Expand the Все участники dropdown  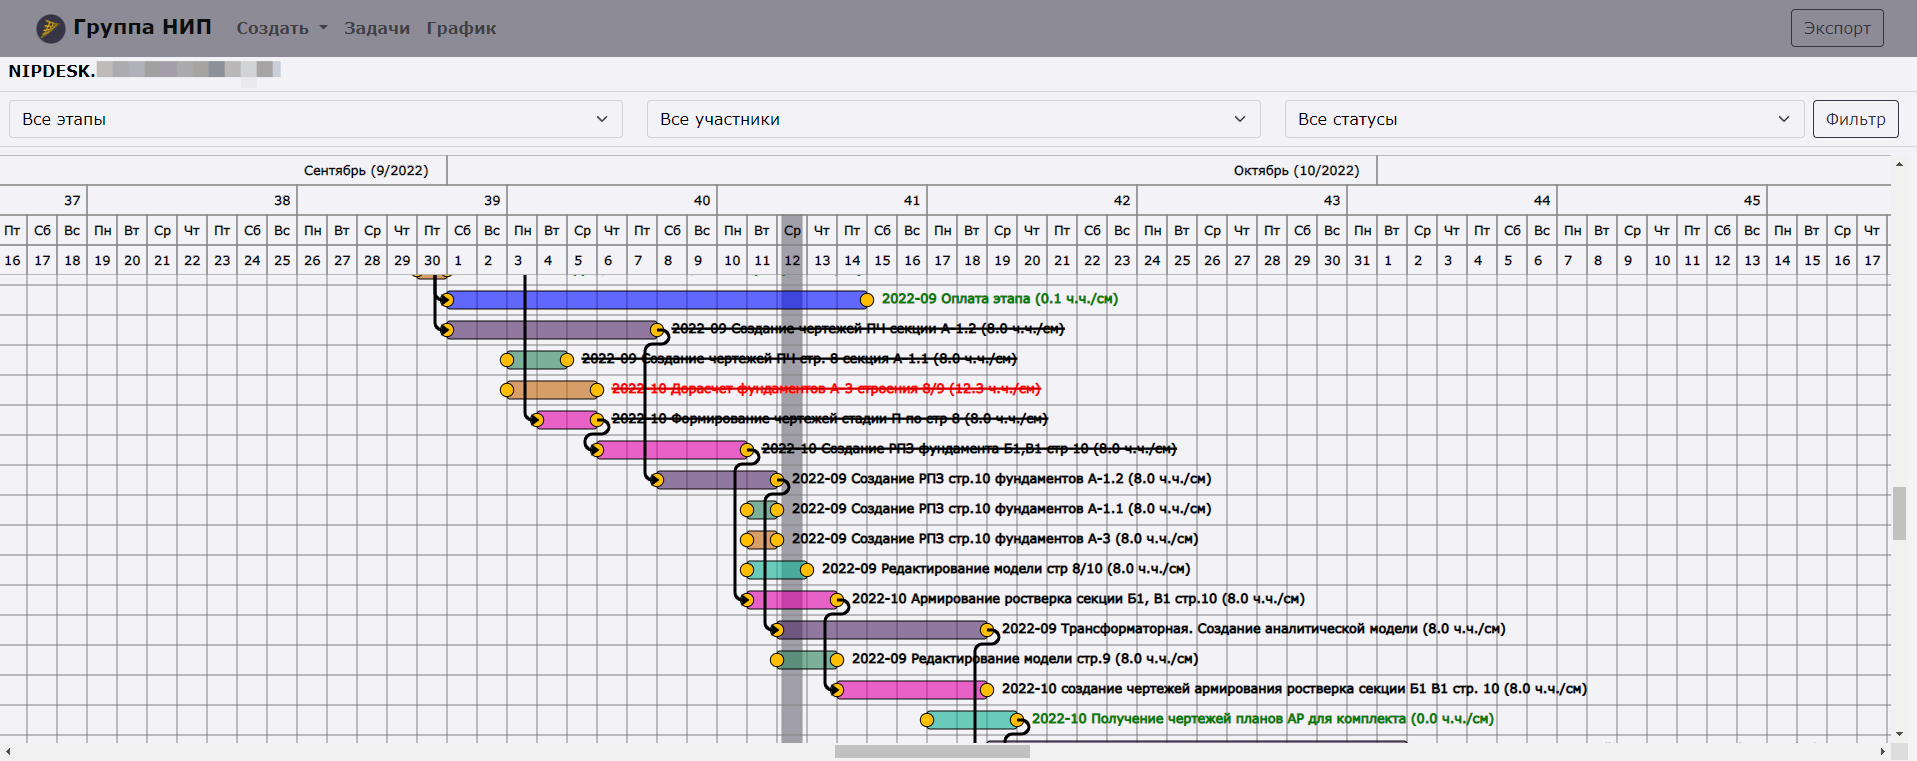[x=953, y=119]
